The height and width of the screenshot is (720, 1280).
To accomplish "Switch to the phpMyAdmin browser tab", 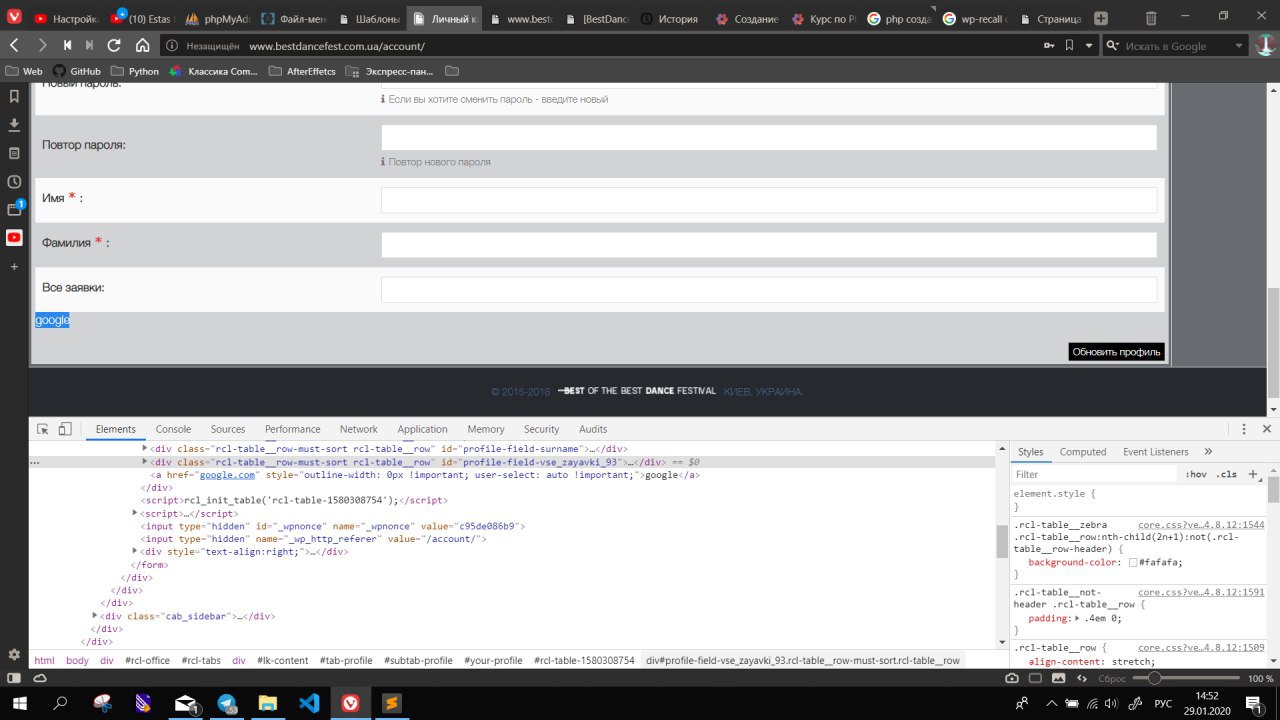I will 219,18.
